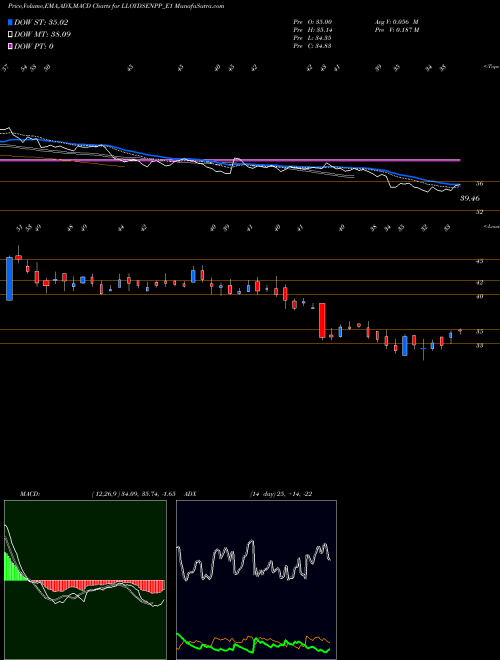Viewport: 500px width, 660px height.
Task: Click the 40 axis label on candlestick chart
Action: 479,296
